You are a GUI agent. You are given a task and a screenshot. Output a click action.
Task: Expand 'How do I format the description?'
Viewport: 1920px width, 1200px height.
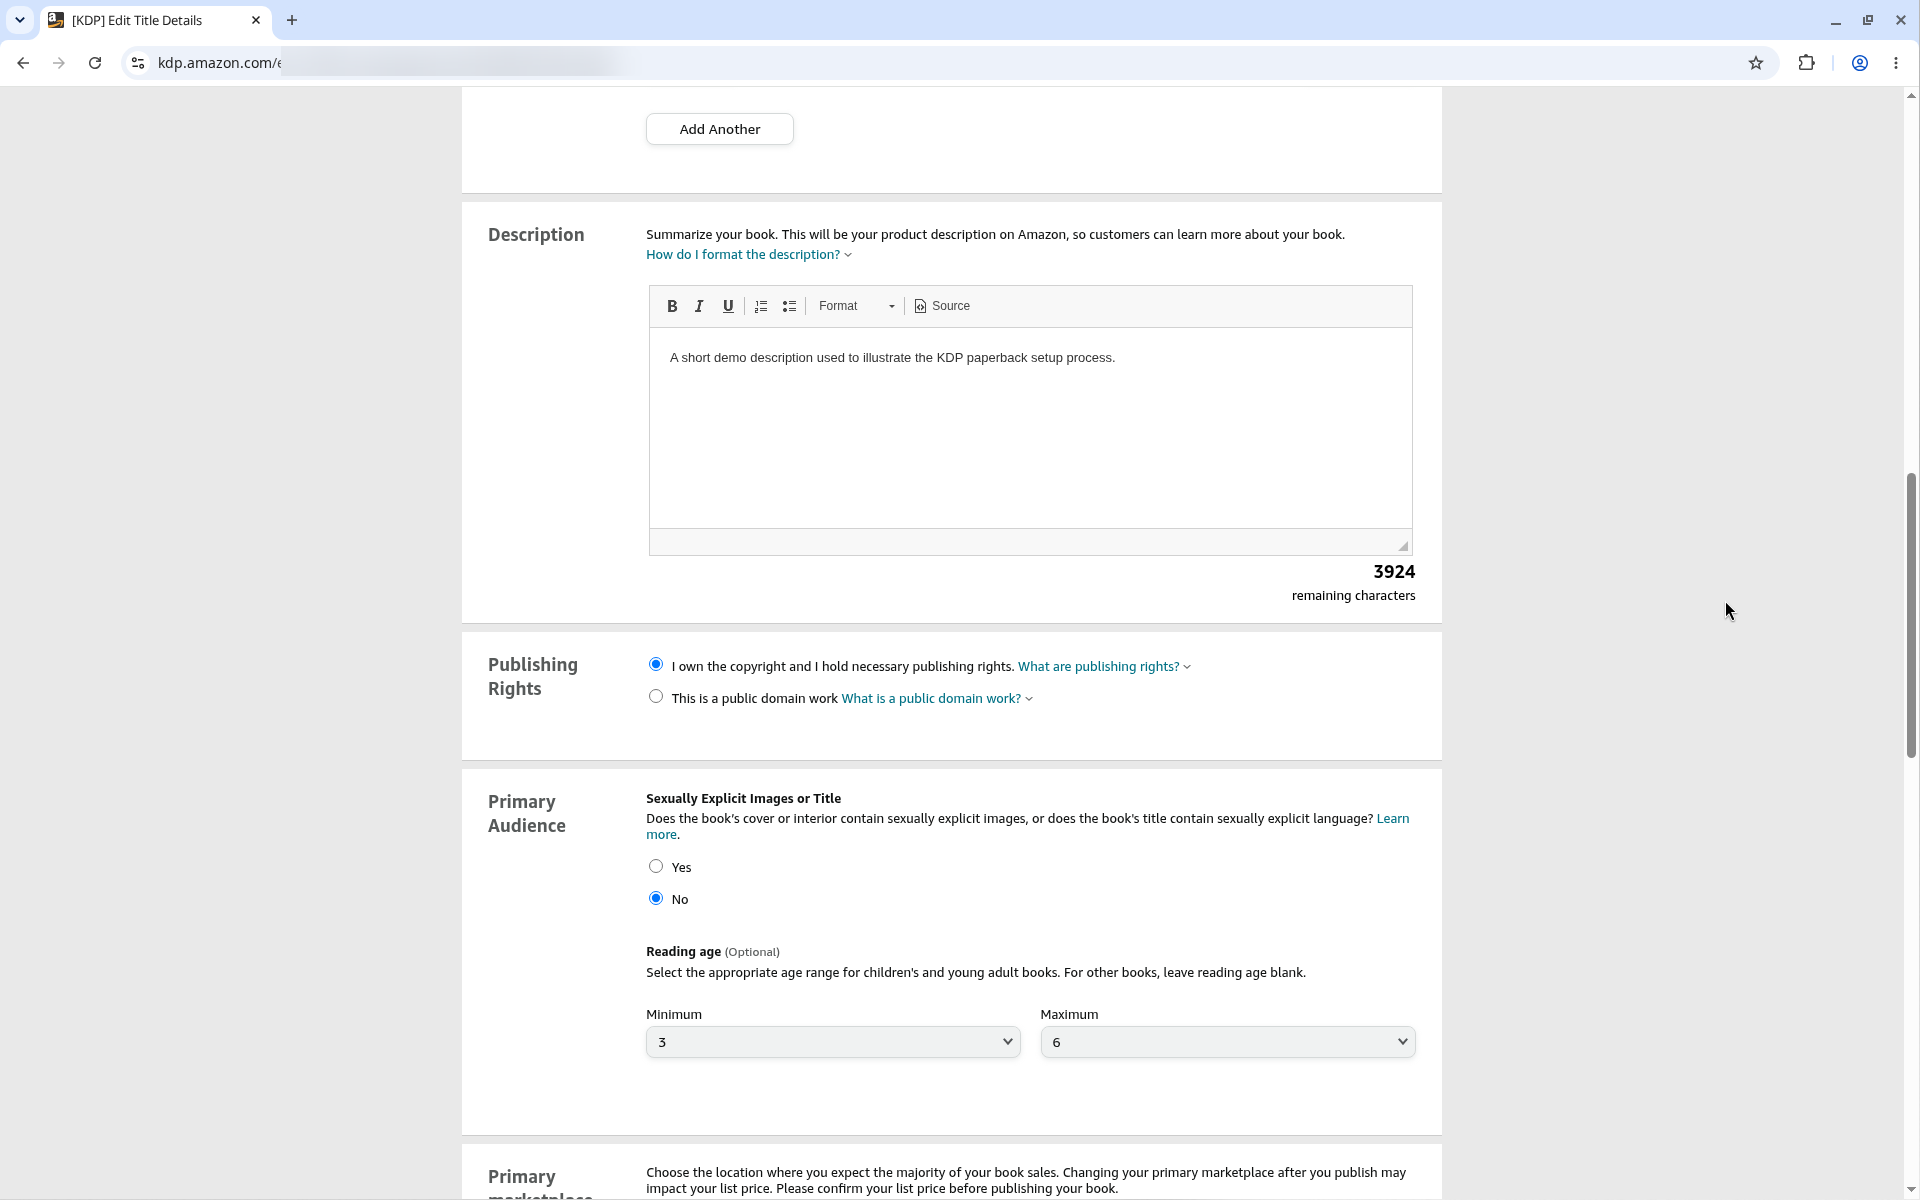(x=749, y=255)
